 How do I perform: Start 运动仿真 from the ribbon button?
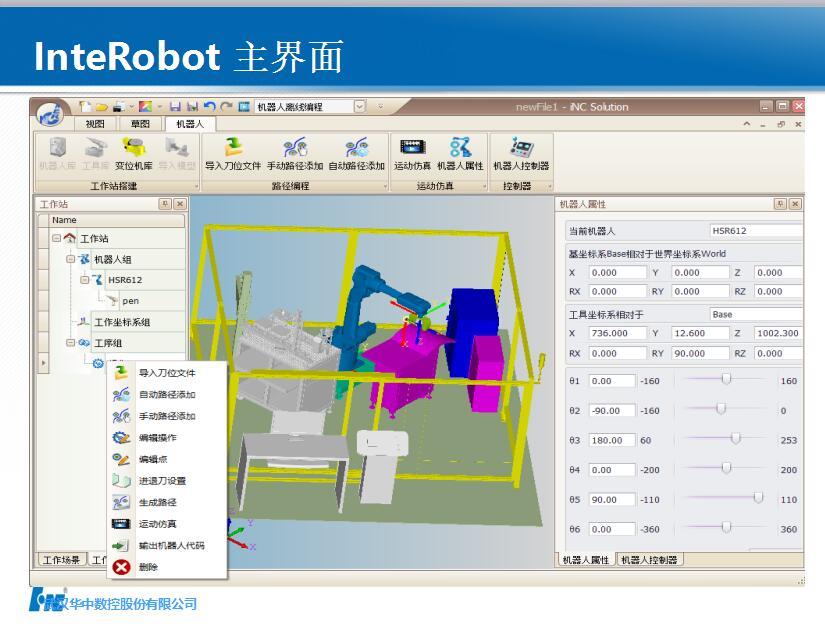click(x=412, y=154)
